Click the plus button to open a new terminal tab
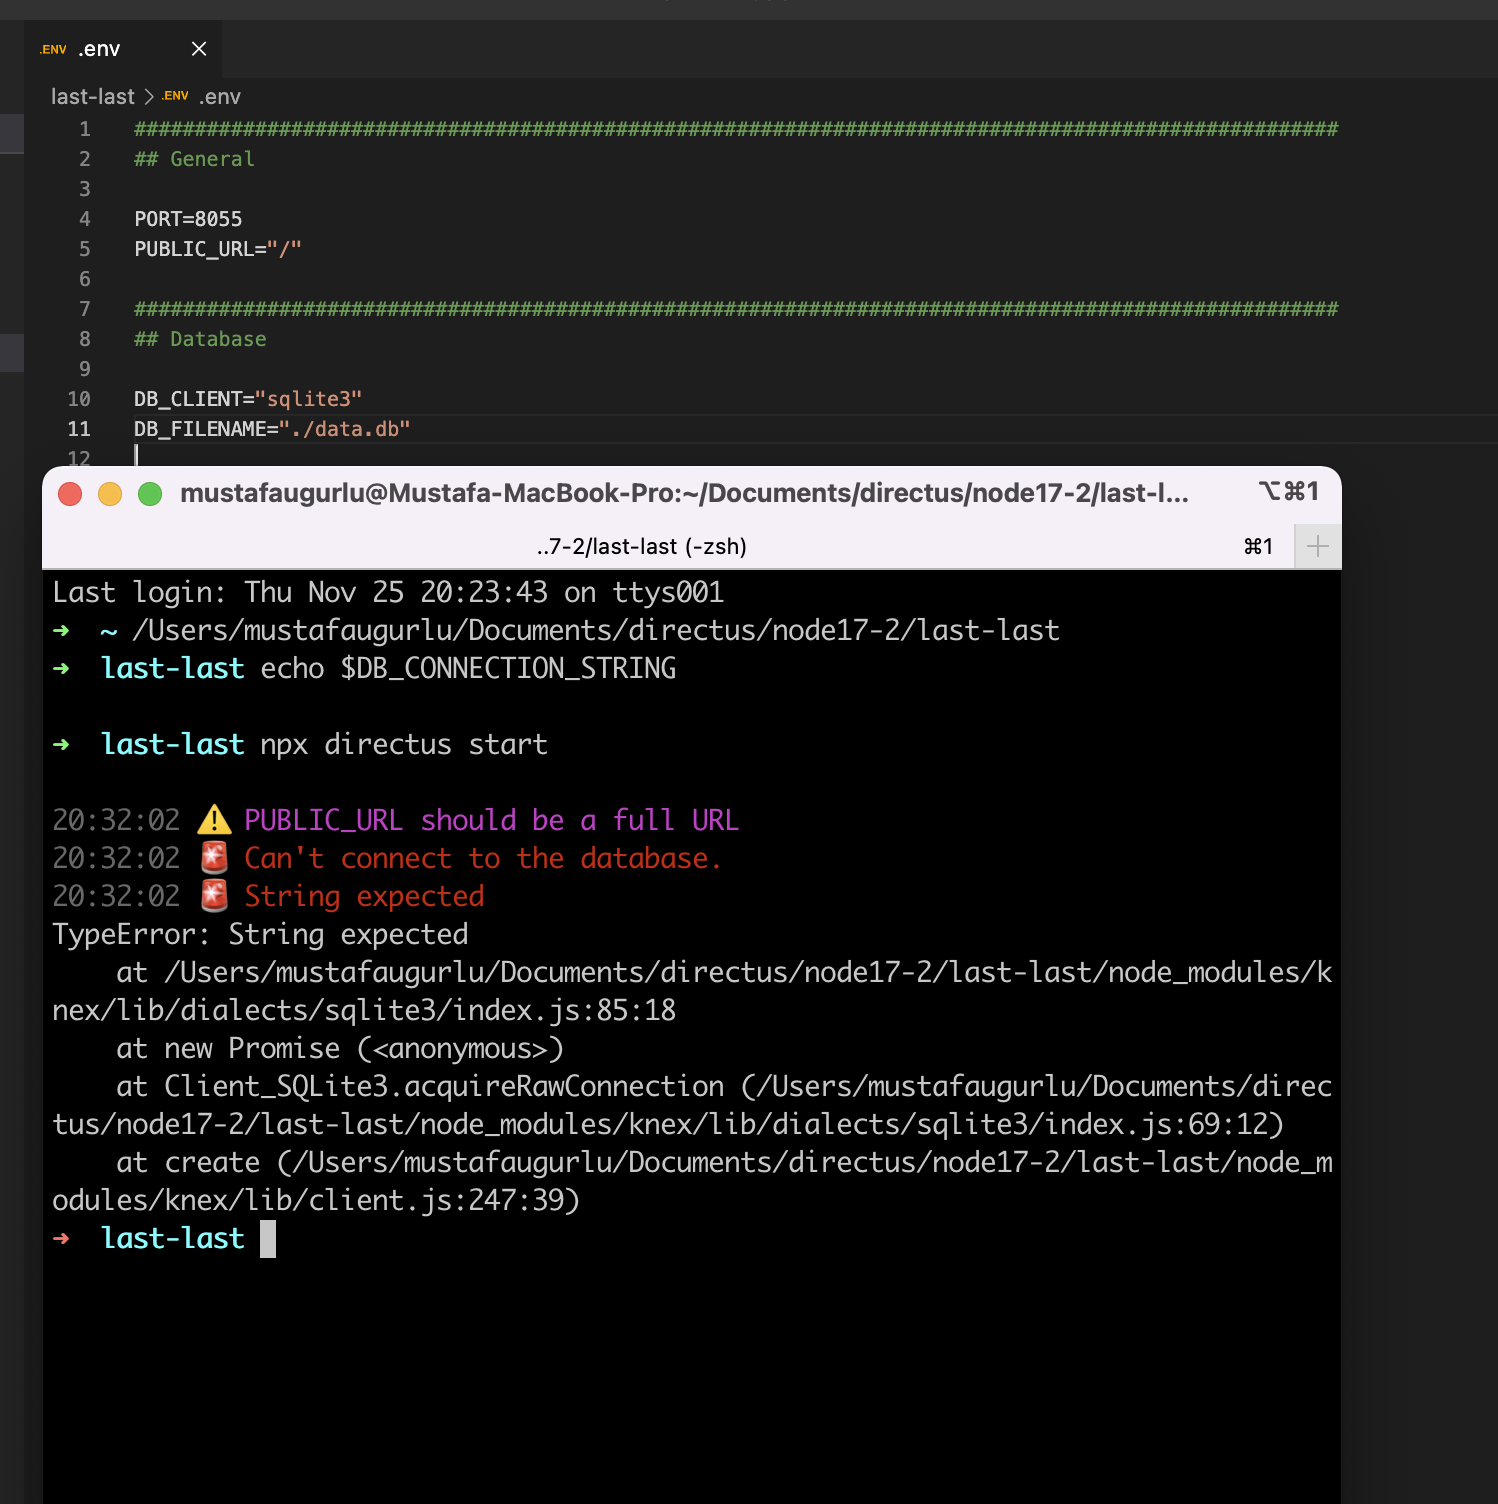The image size is (1498, 1504). coord(1318,546)
